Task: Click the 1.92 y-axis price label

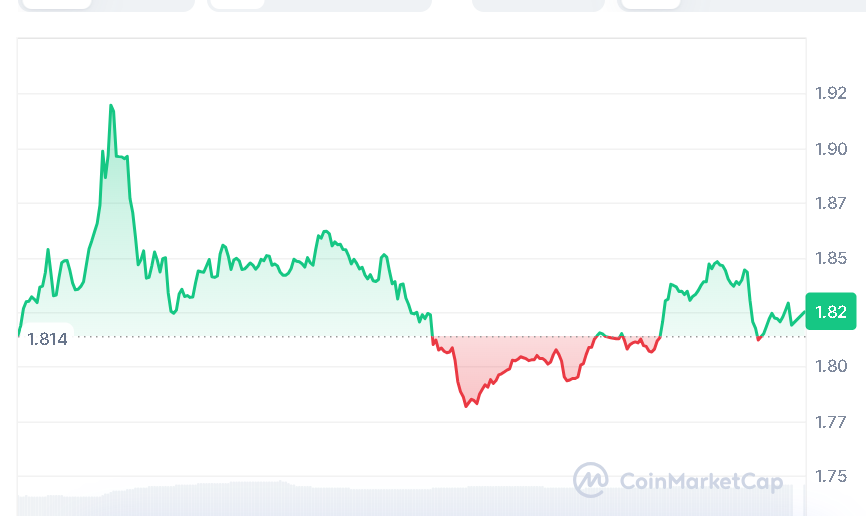Action: click(x=831, y=94)
